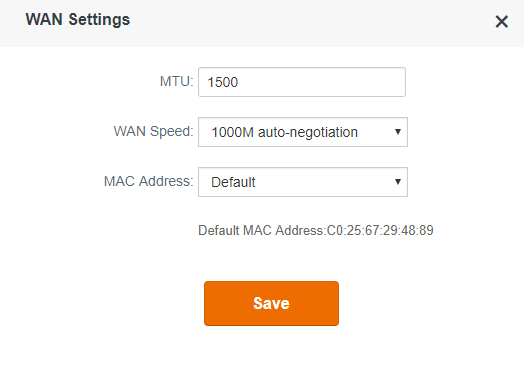Viewport: 524px width, 386px height.
Task: Open the WAN Speed combo box
Action: tap(303, 132)
